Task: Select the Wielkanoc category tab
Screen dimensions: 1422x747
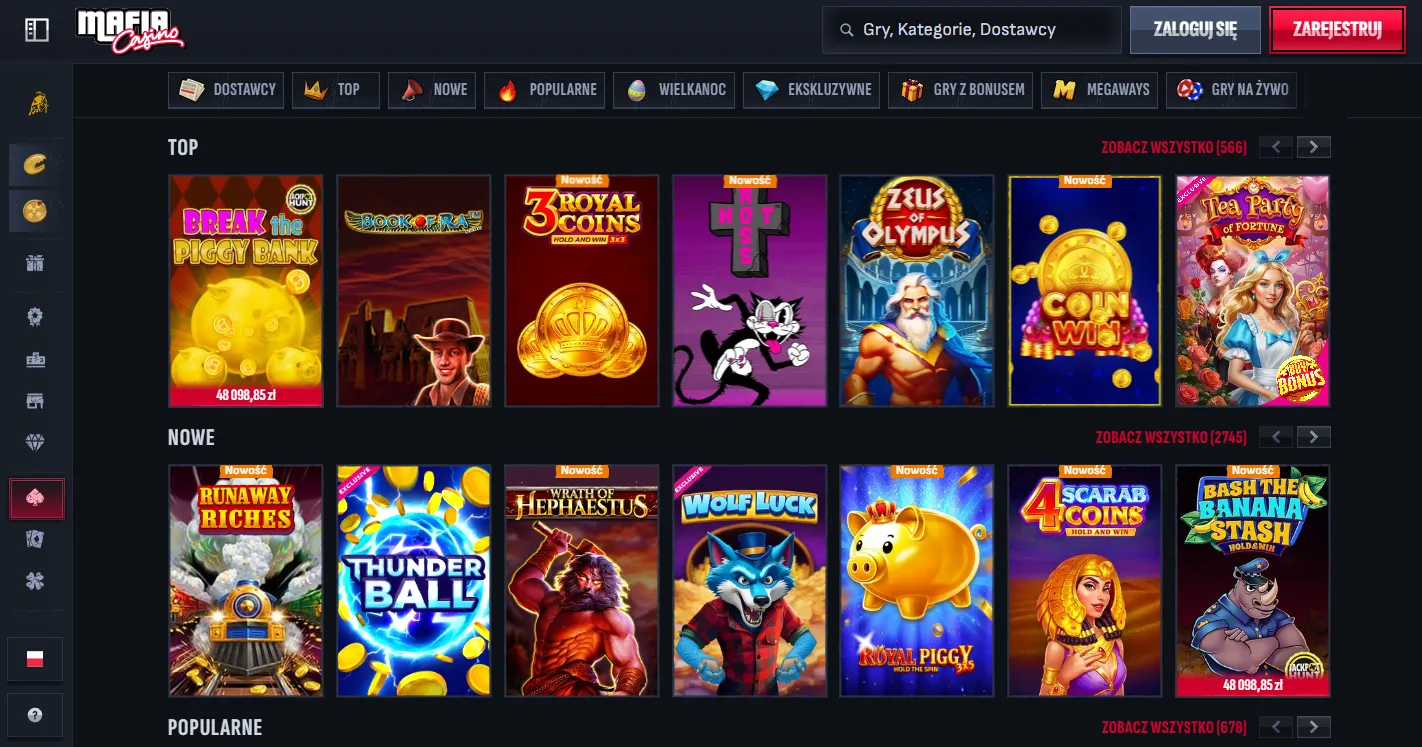Action: tap(675, 90)
